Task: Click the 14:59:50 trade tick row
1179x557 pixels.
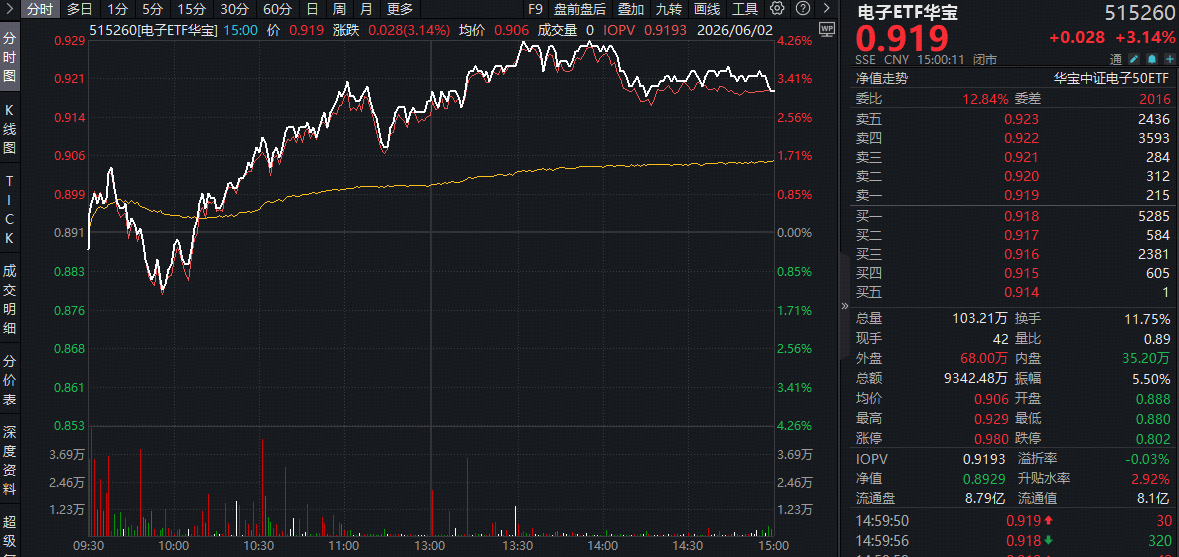Action: pyautogui.click(x=1014, y=521)
